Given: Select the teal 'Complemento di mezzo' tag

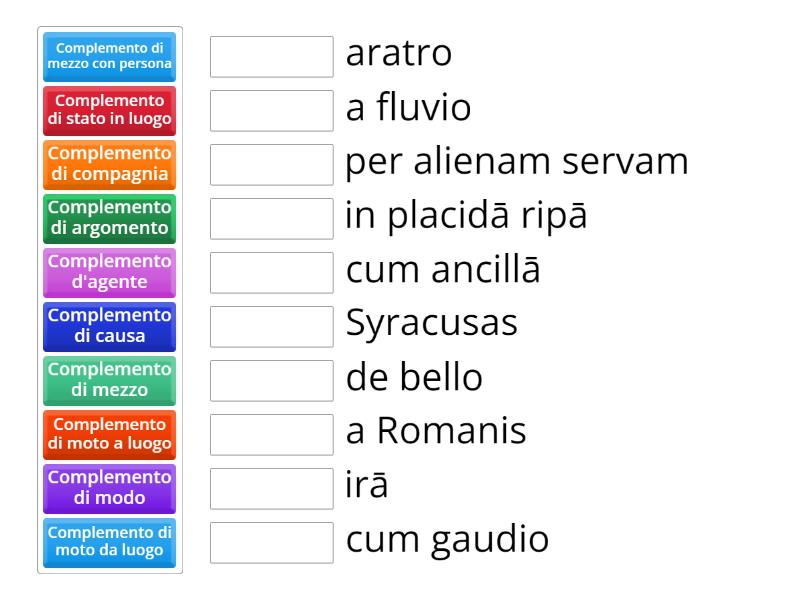Looking at the screenshot, I should tap(109, 380).
